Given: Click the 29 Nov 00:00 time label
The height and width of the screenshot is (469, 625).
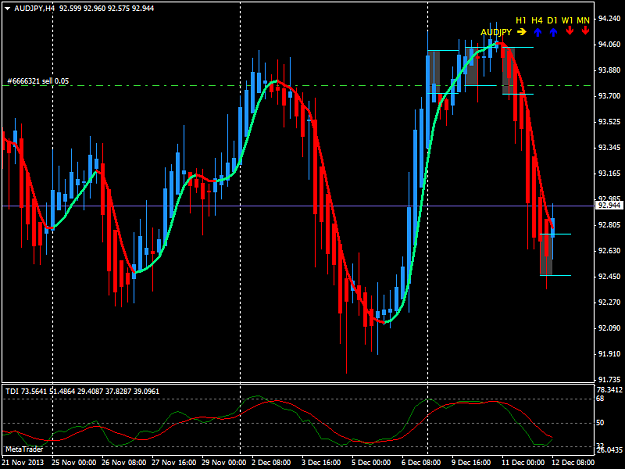Looking at the screenshot, I should coord(224,462).
